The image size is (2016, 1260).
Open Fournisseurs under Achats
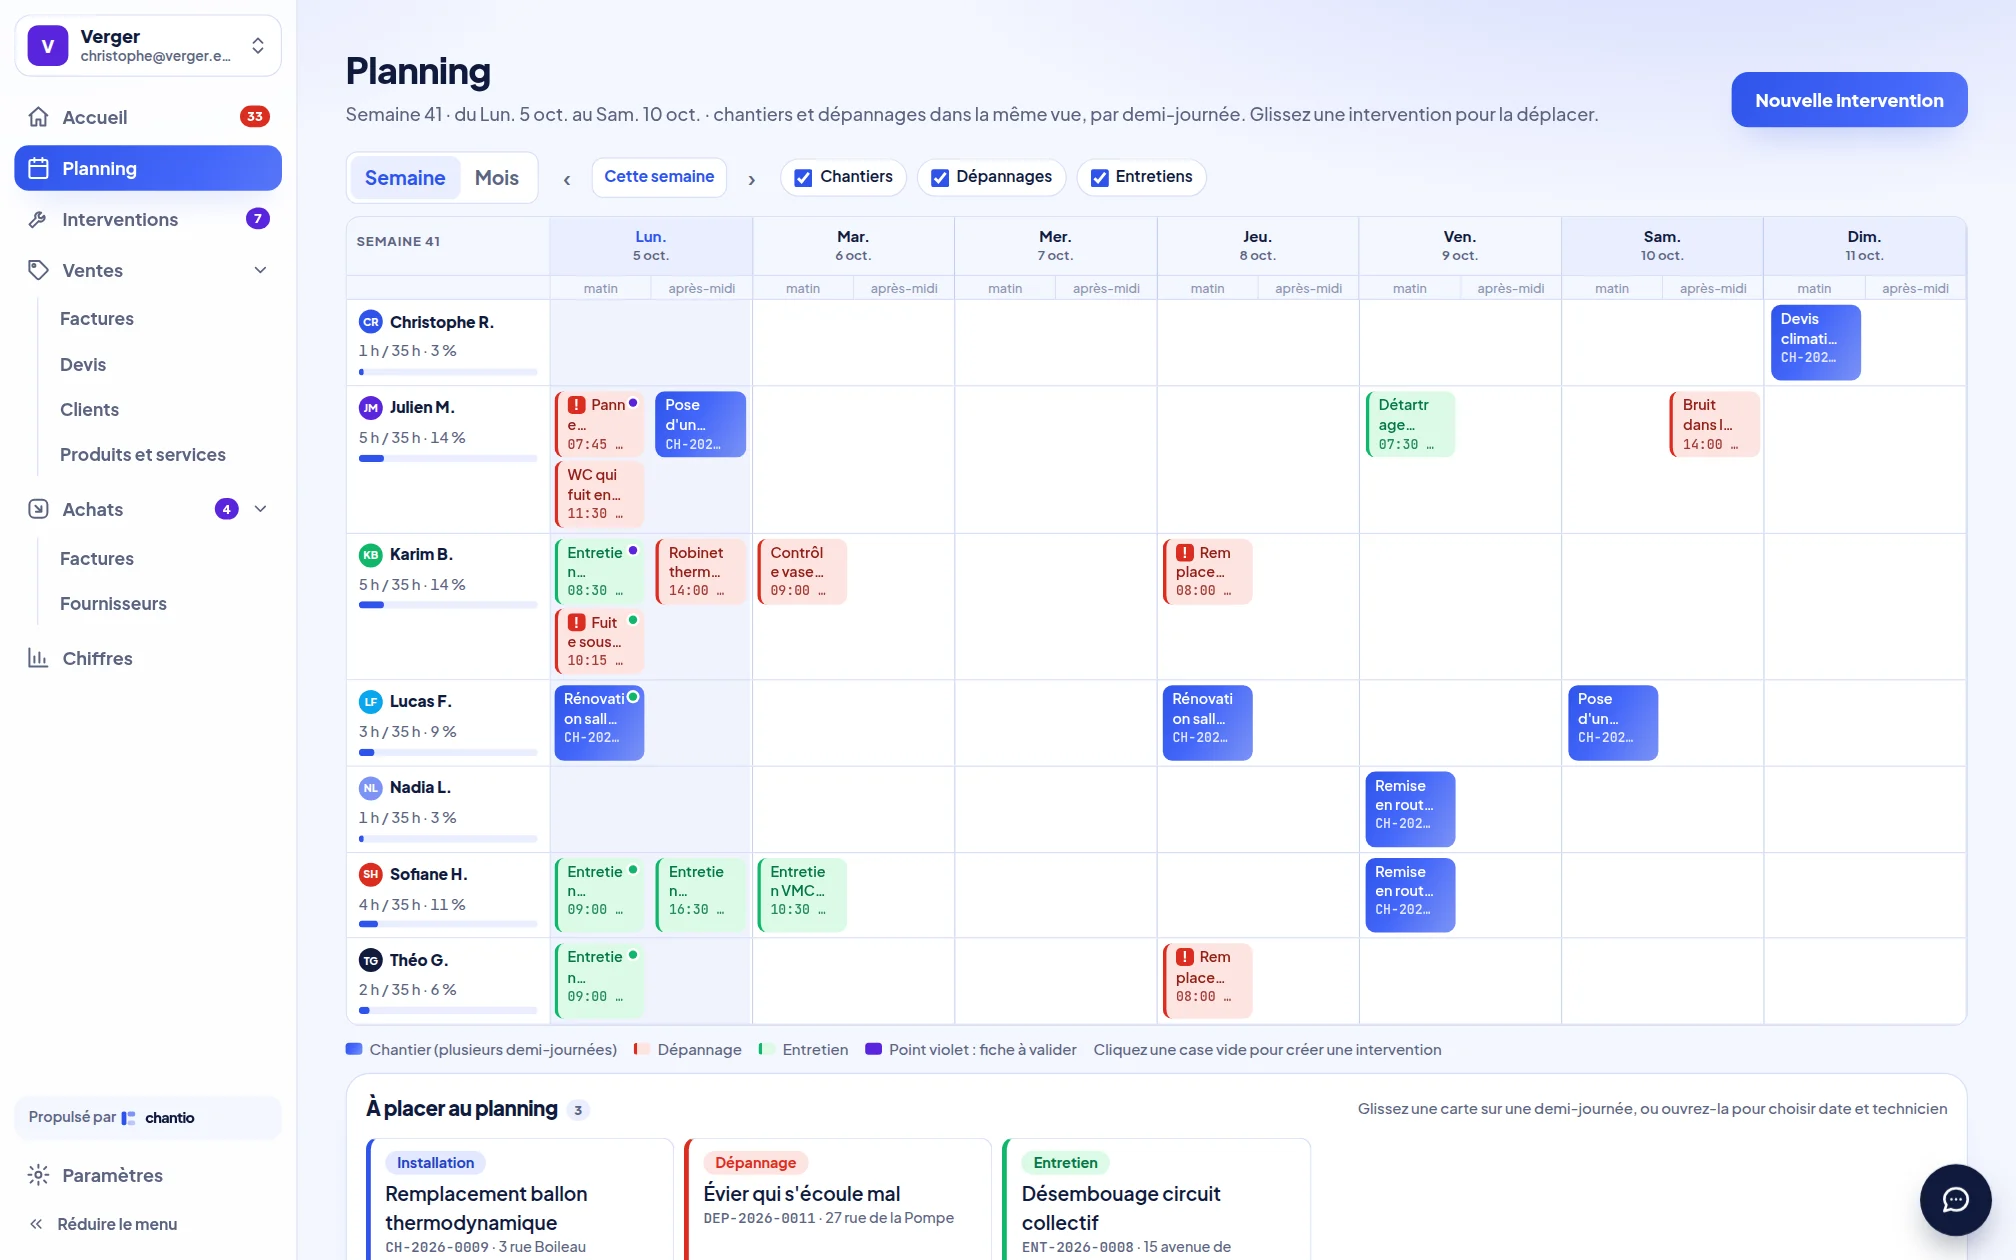(113, 603)
